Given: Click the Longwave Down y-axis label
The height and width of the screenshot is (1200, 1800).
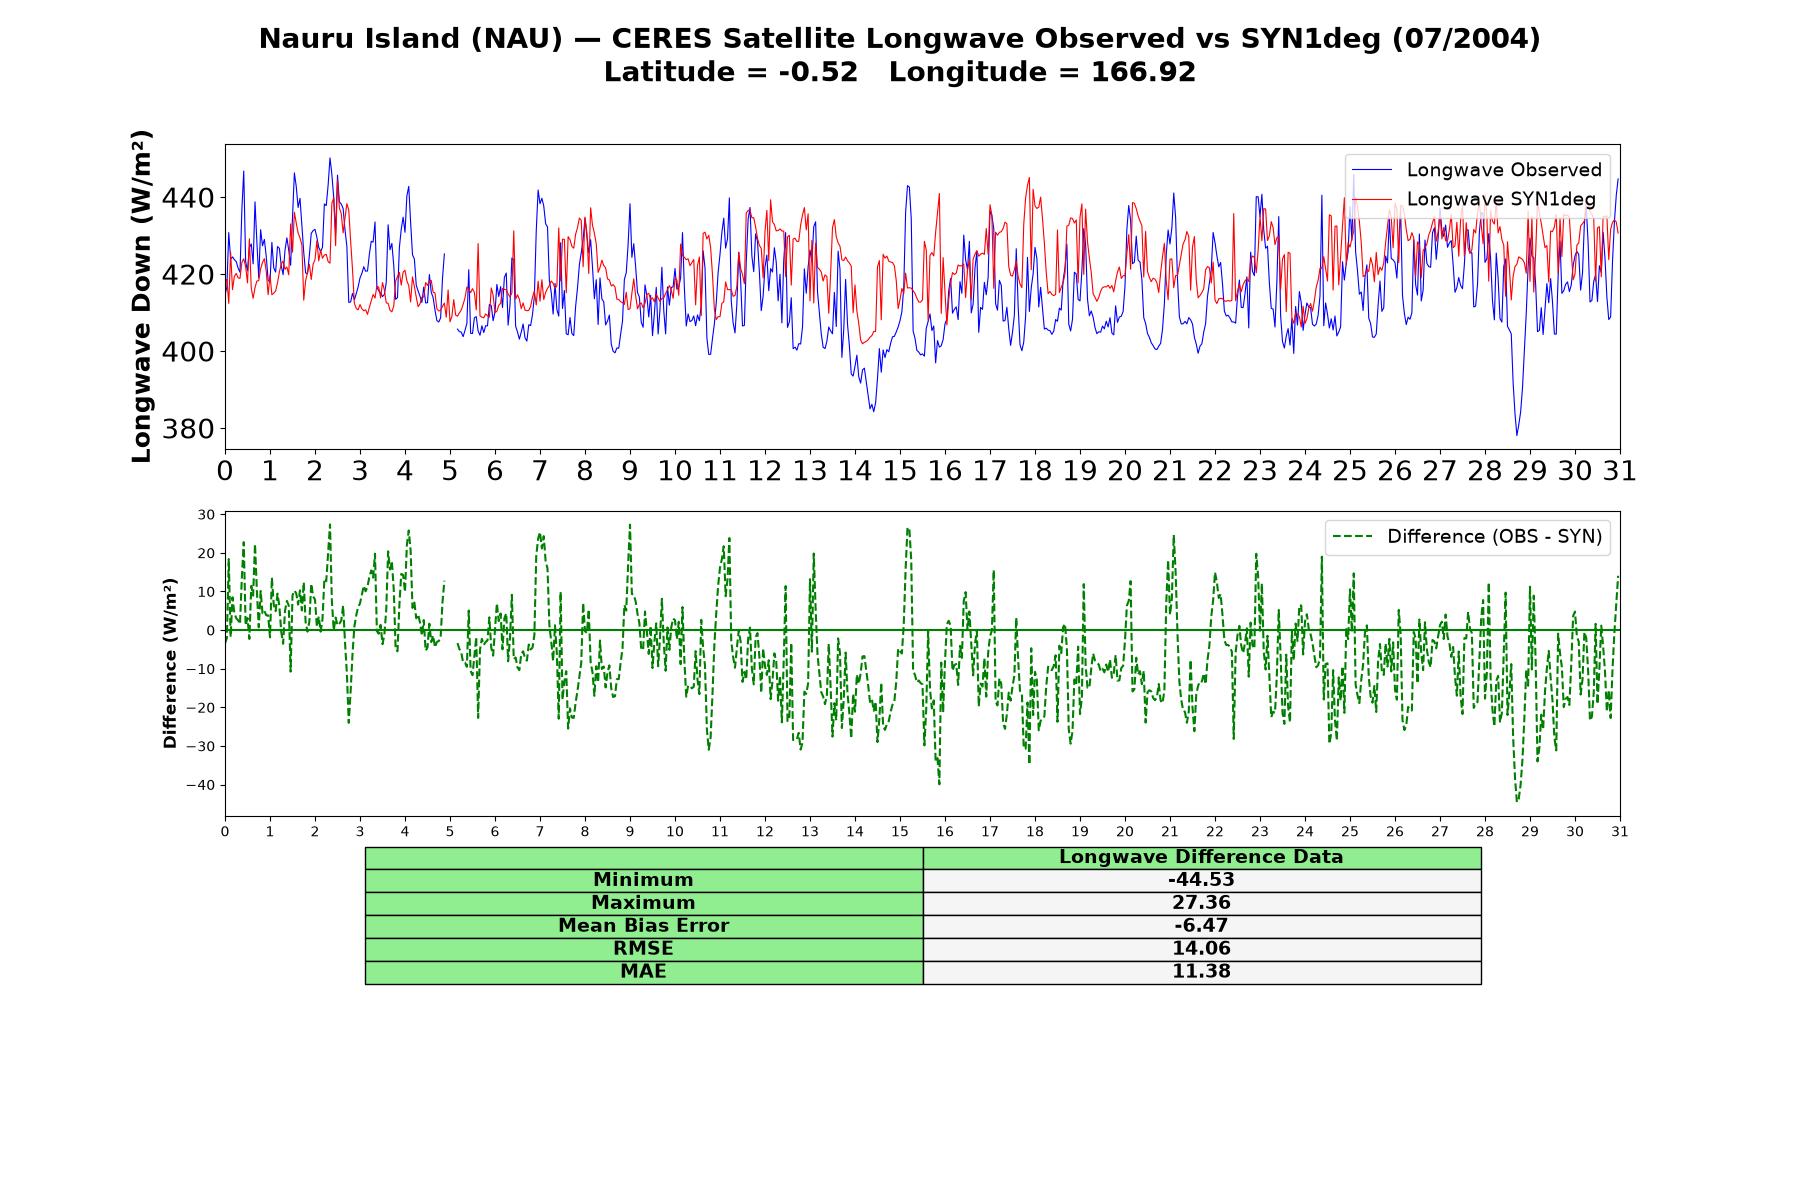Looking at the screenshot, I should (142, 296).
